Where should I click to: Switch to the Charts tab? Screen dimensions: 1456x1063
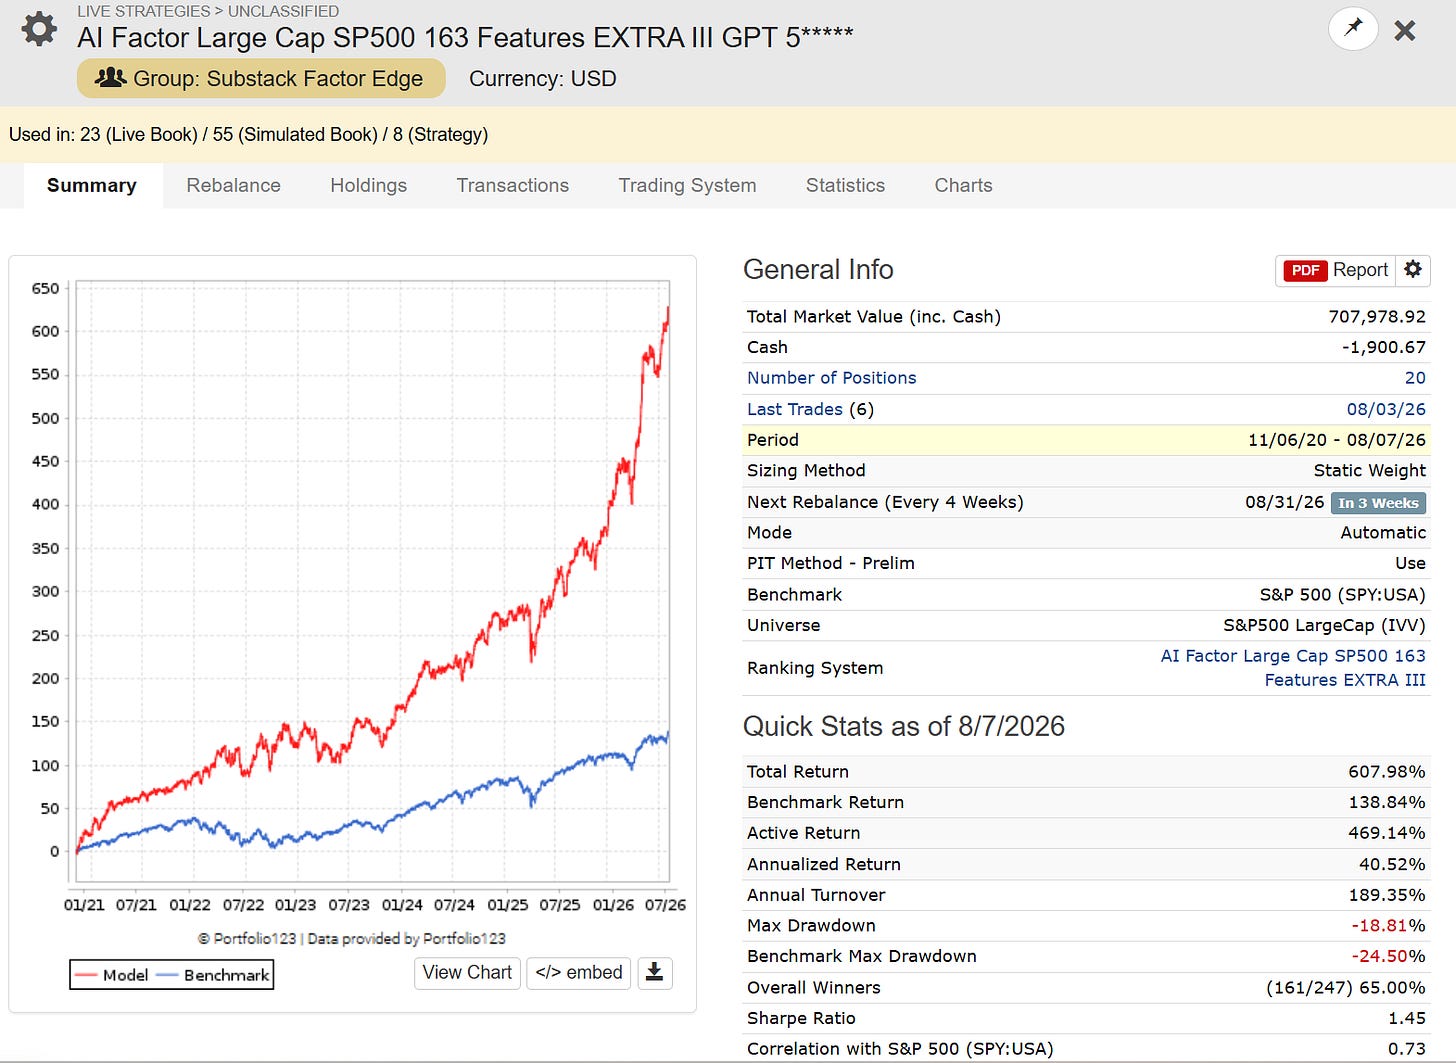click(963, 185)
